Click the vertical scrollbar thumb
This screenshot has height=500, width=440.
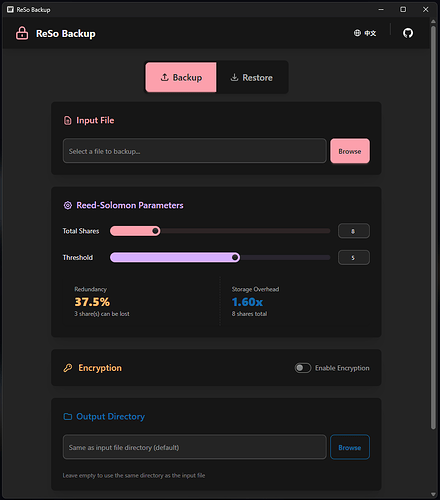[x=433, y=228]
